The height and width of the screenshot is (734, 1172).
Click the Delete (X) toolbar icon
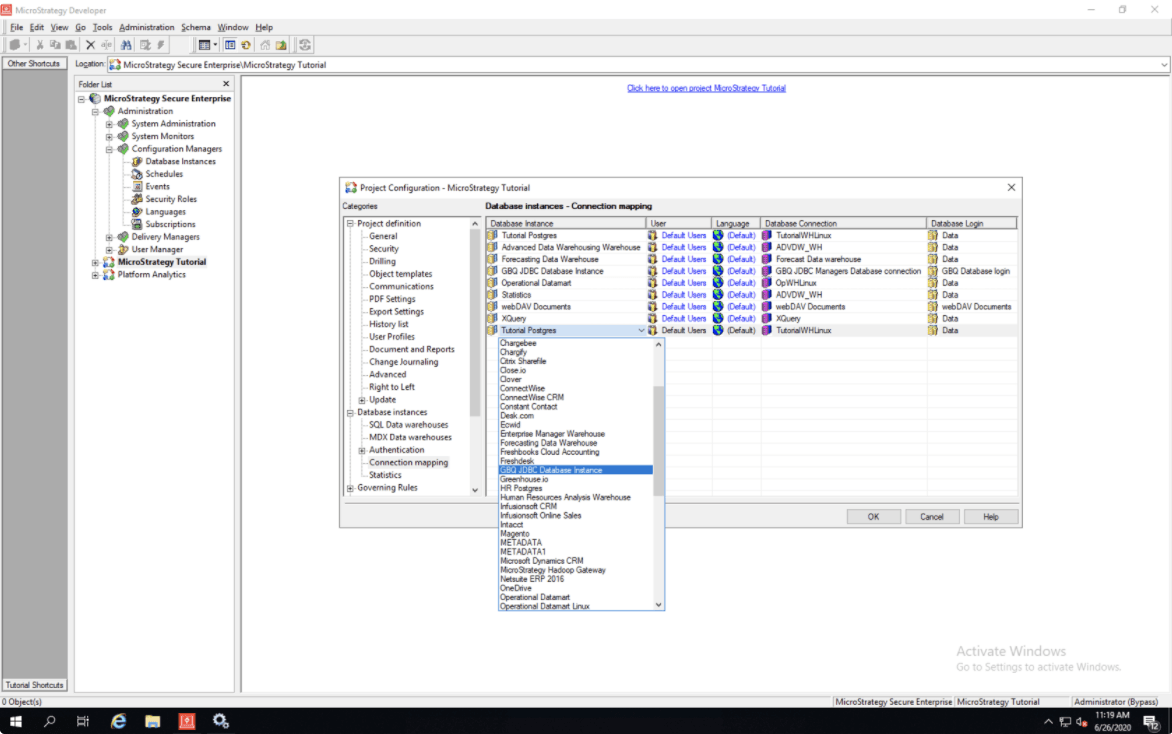pyautogui.click(x=90, y=45)
